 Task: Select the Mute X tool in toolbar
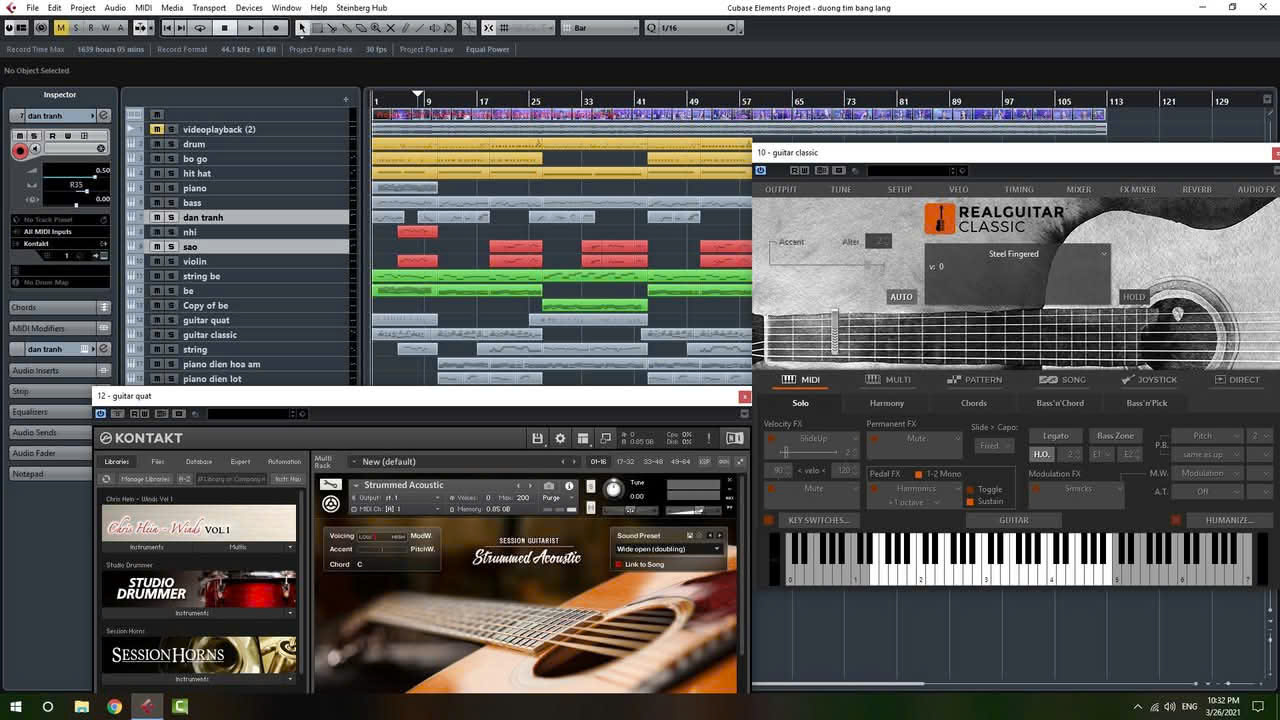(x=390, y=28)
